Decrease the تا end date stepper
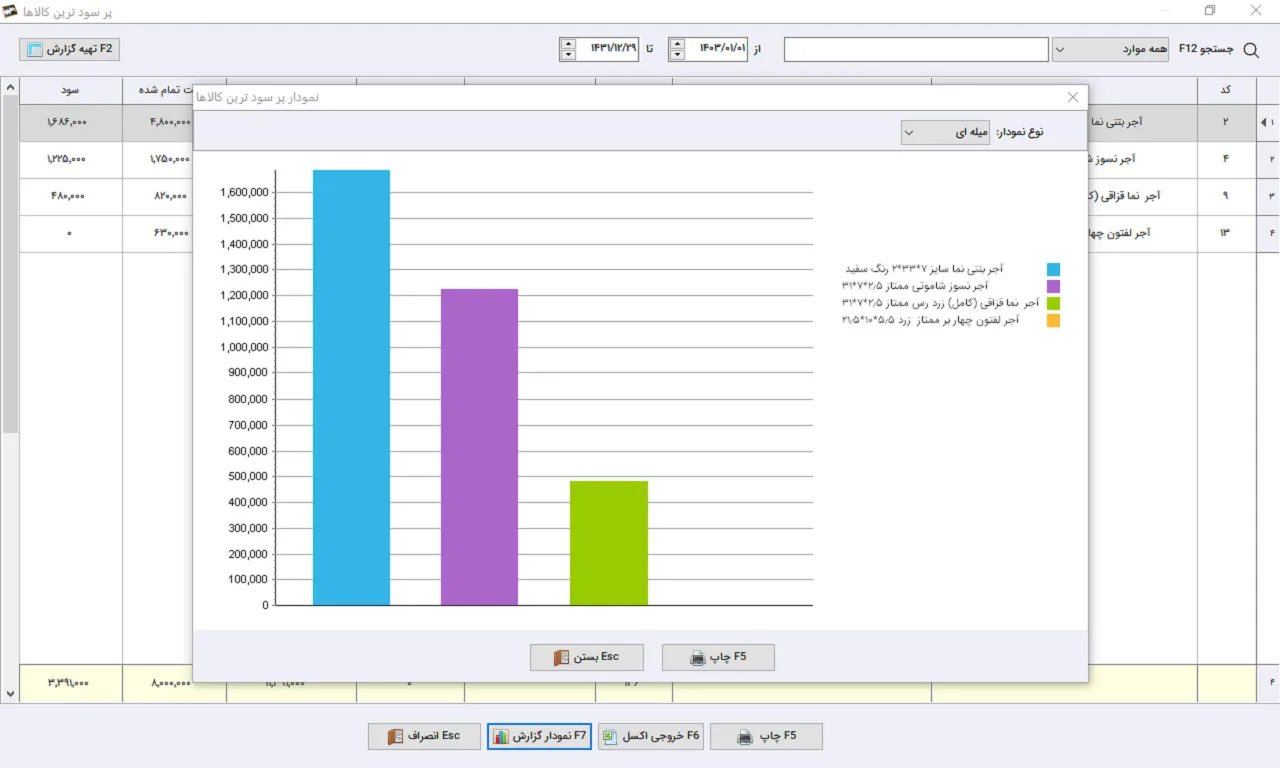 (568, 55)
